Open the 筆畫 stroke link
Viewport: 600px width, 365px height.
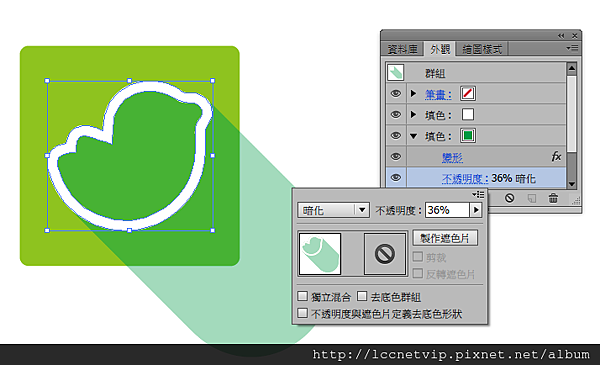[x=438, y=94]
